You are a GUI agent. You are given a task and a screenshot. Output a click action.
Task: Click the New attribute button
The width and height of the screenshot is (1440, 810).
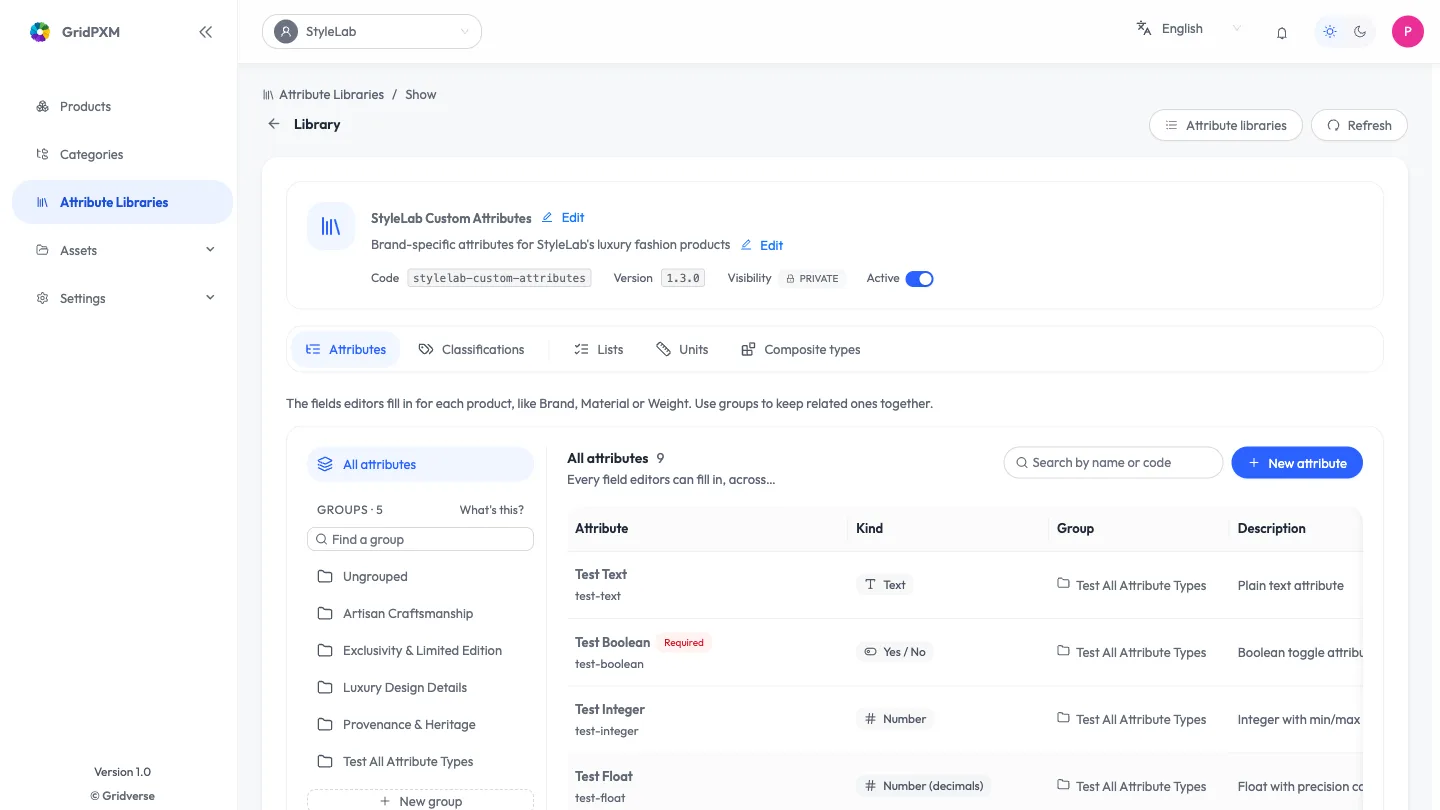pos(1297,463)
